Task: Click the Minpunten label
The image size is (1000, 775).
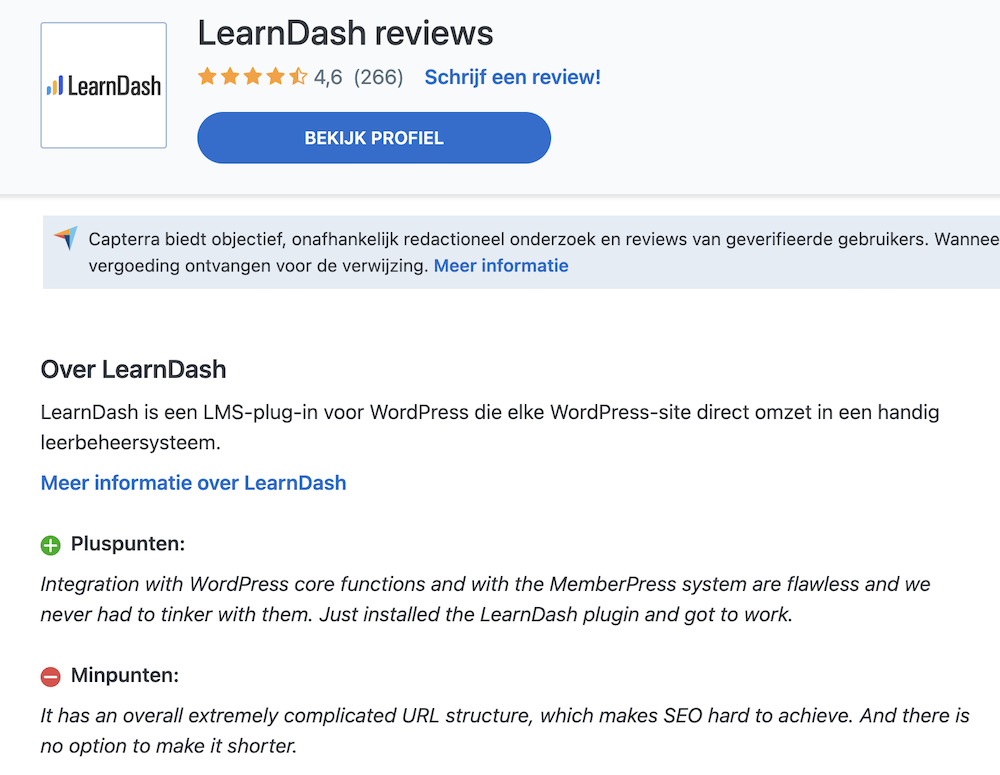Action: coord(125,676)
